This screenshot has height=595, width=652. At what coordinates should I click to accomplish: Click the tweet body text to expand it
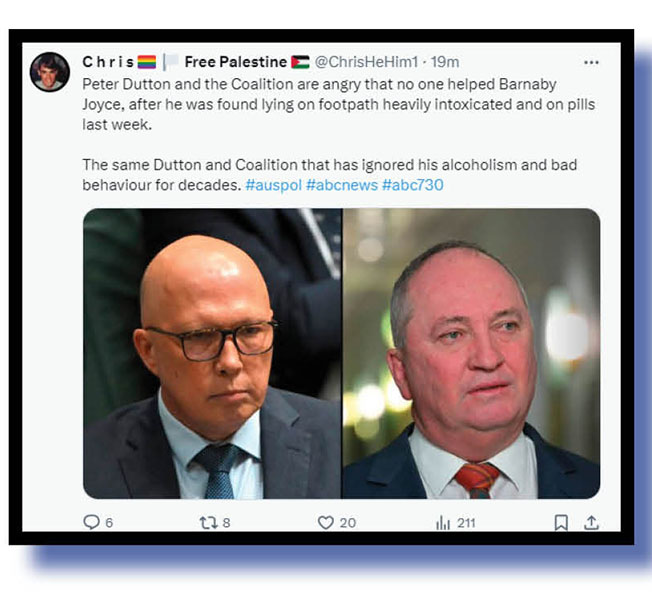338,134
